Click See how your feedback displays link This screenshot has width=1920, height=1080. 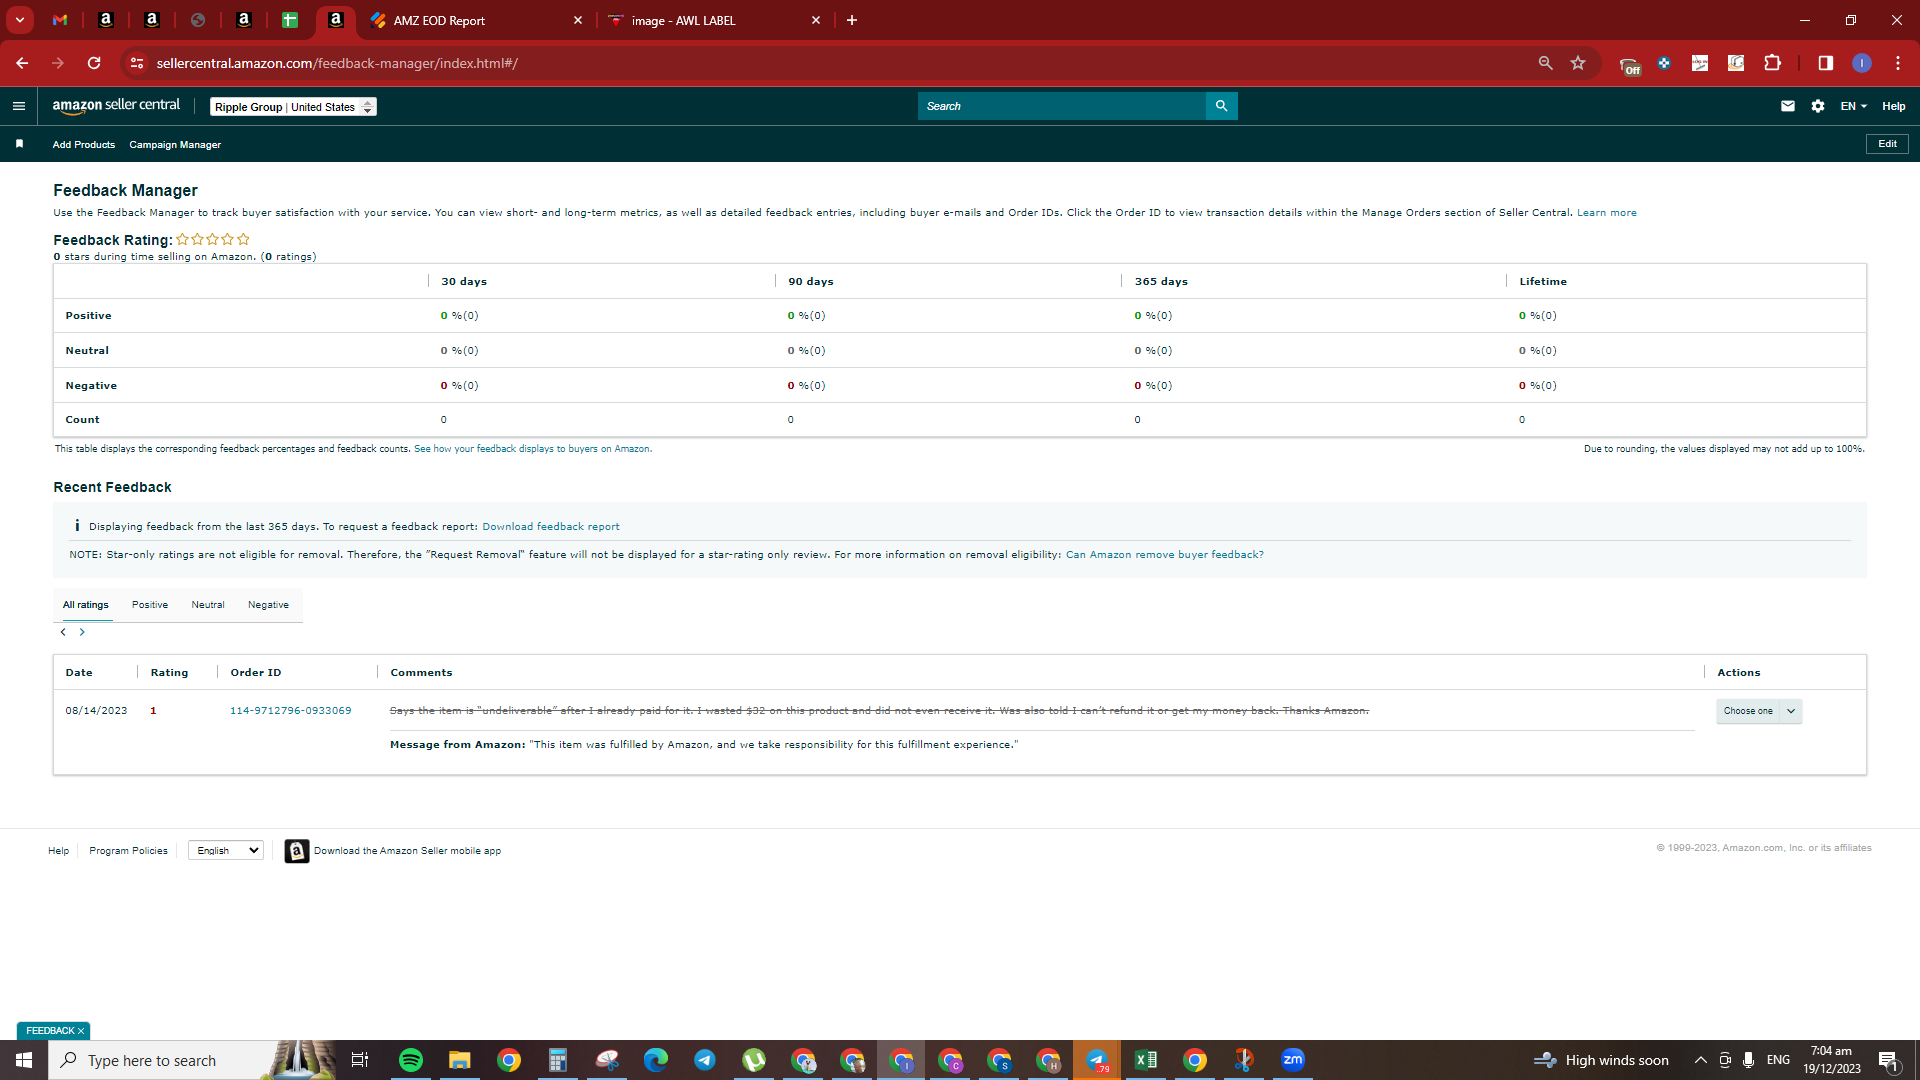click(533, 449)
